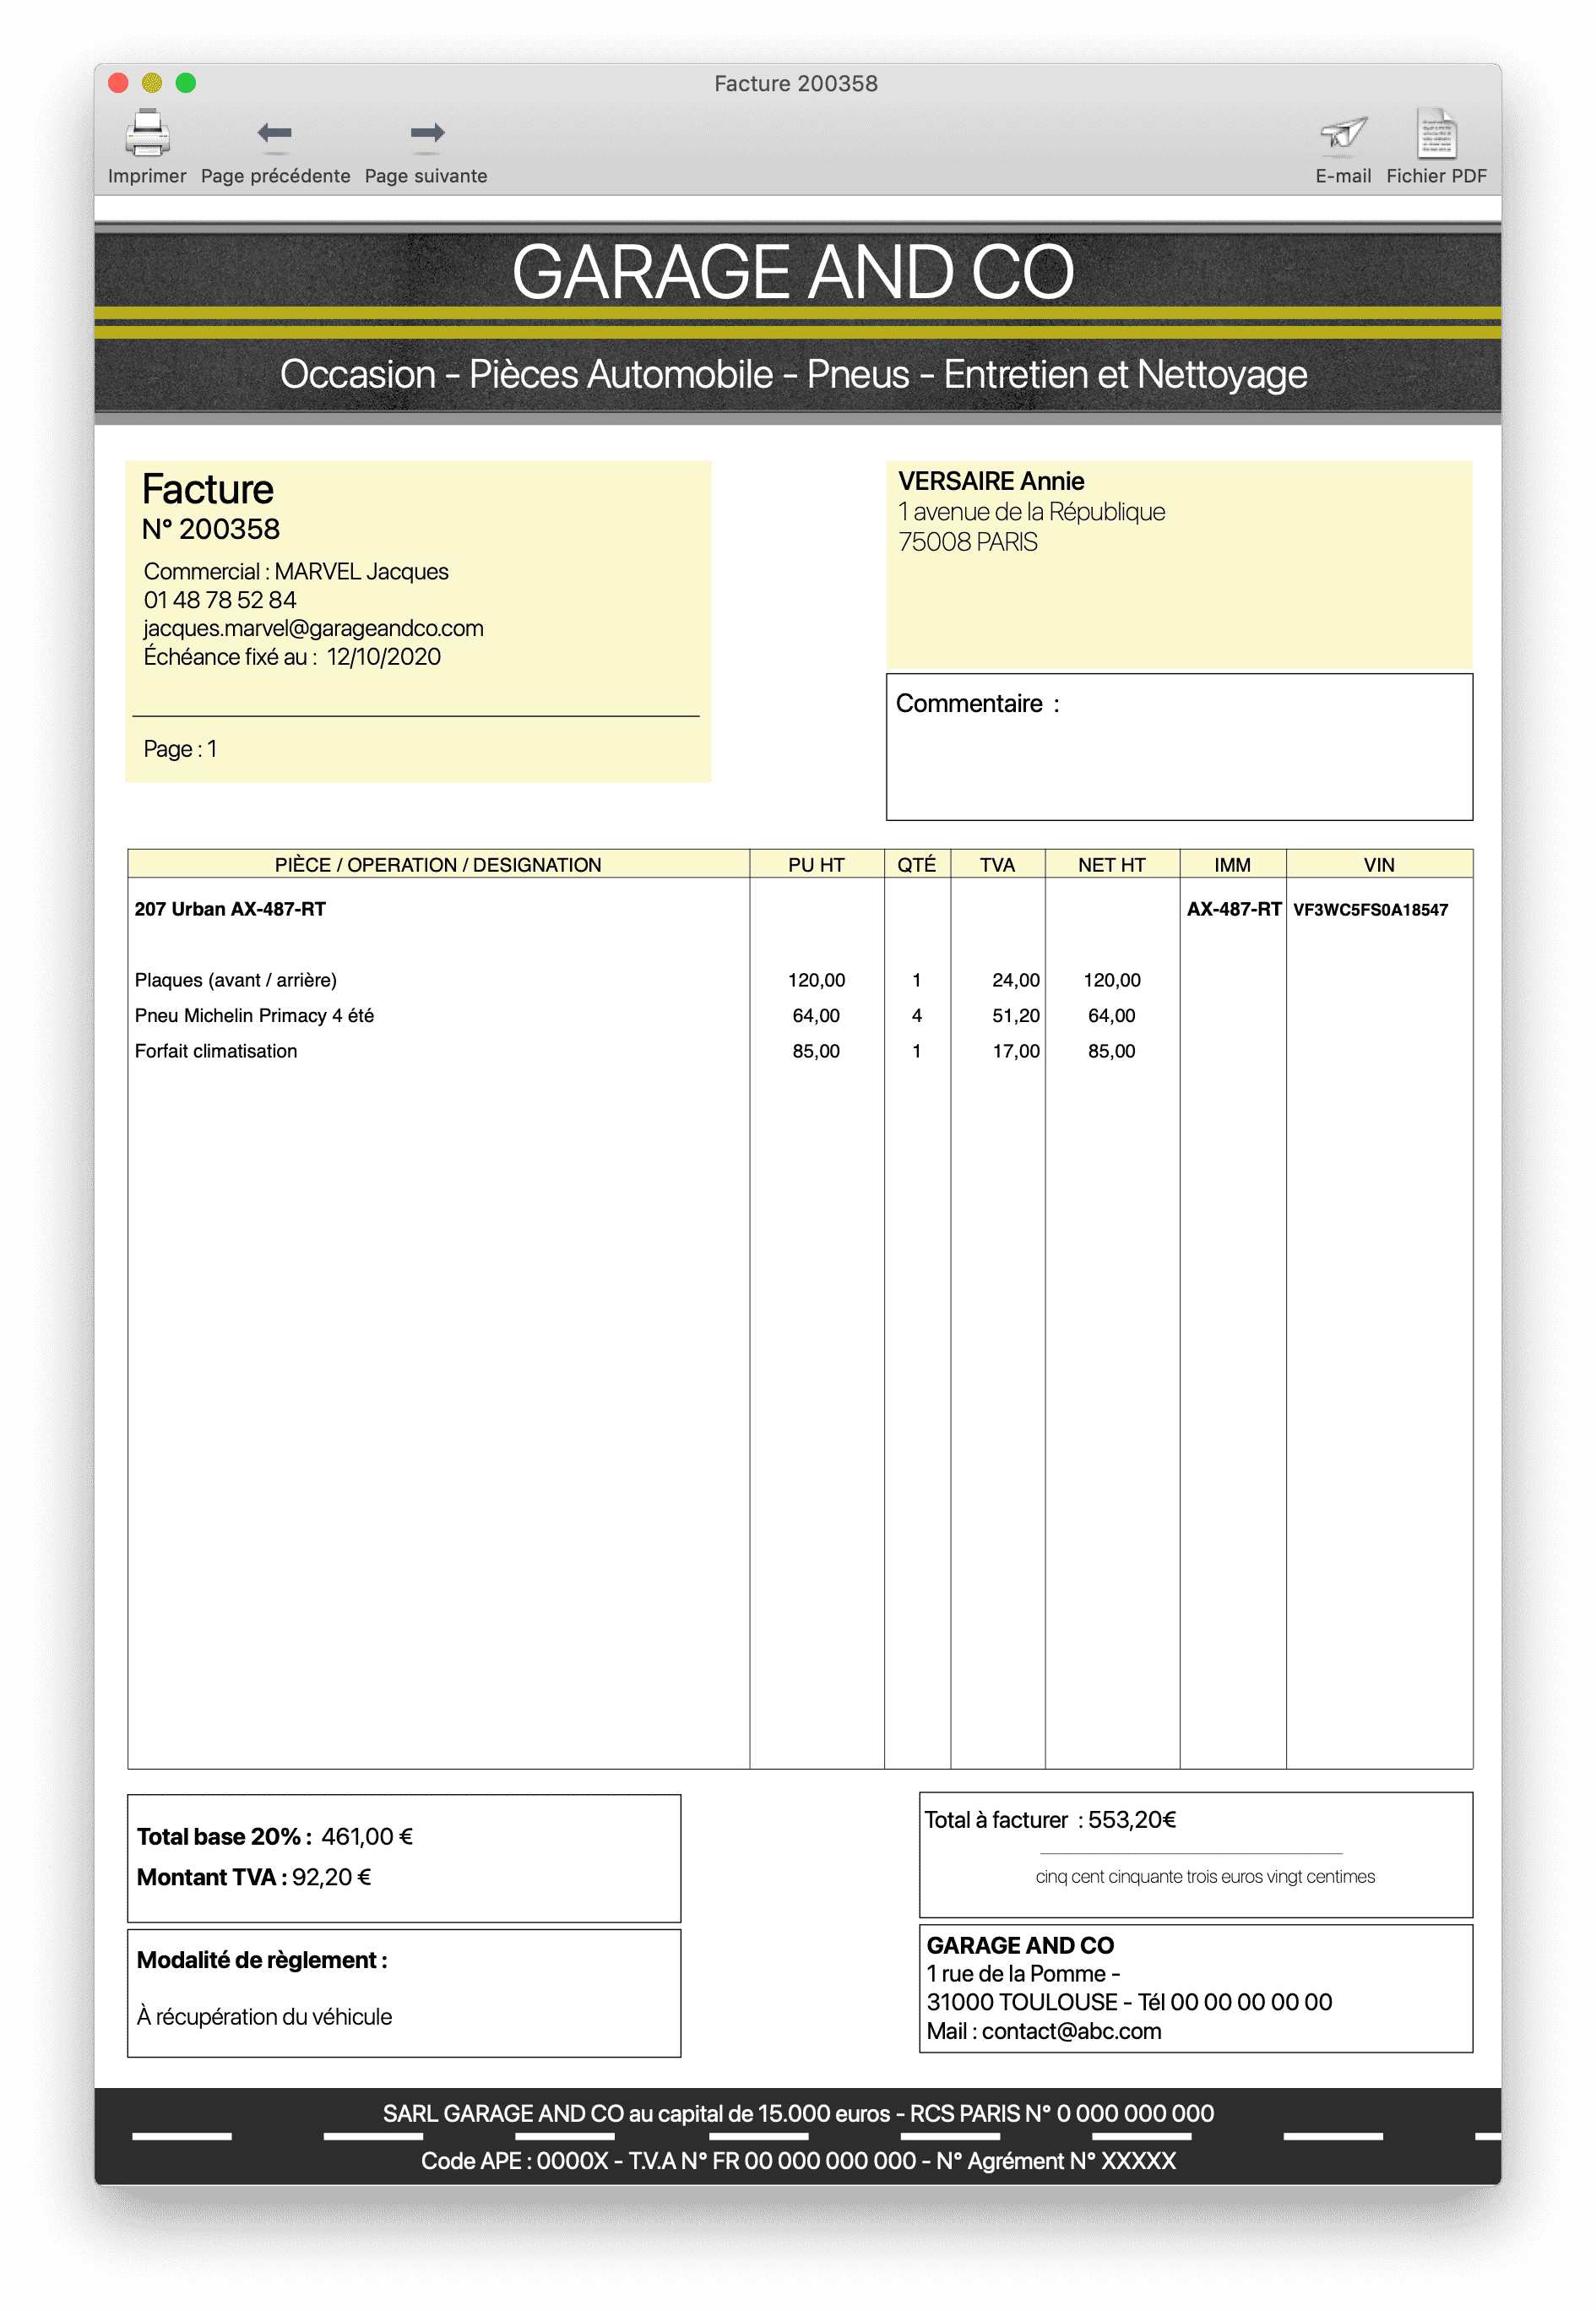Click amount in words cinq cent cinquante trois

click(1205, 1877)
